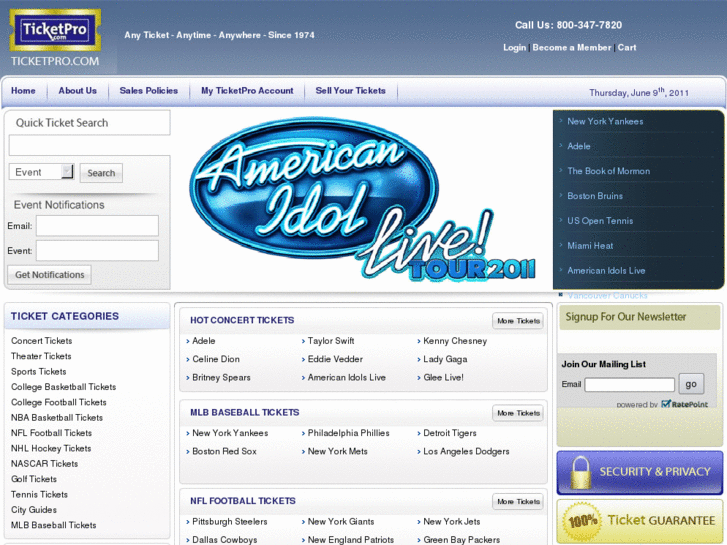The width and height of the screenshot is (727, 545).
Task: Click the Search button
Action: (101, 173)
